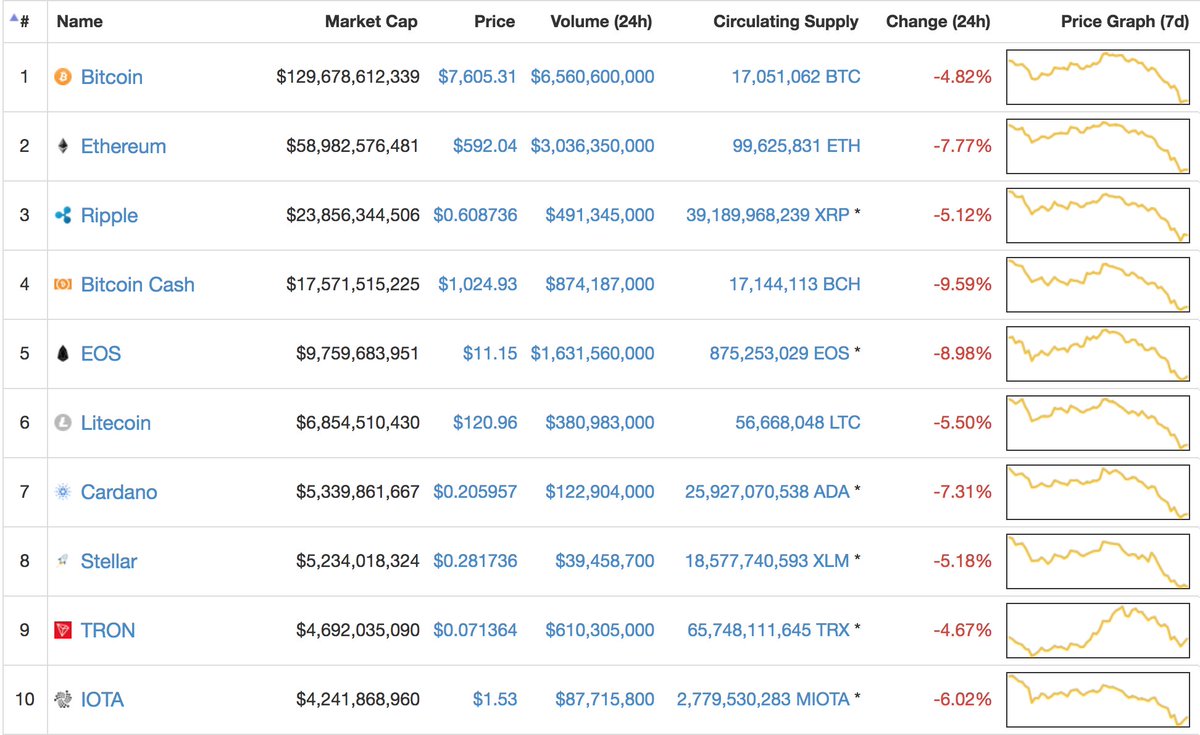Click supply 39,189,968,239 XRP

(768, 215)
